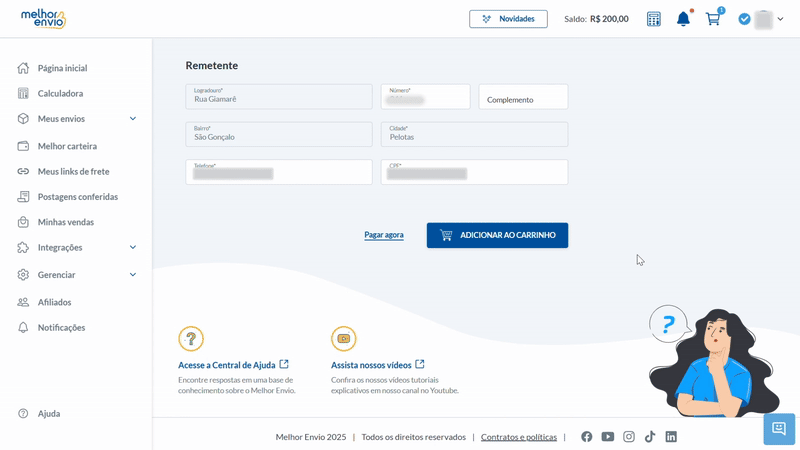
Task: Open the user avatar in the header
Action: (x=763, y=19)
